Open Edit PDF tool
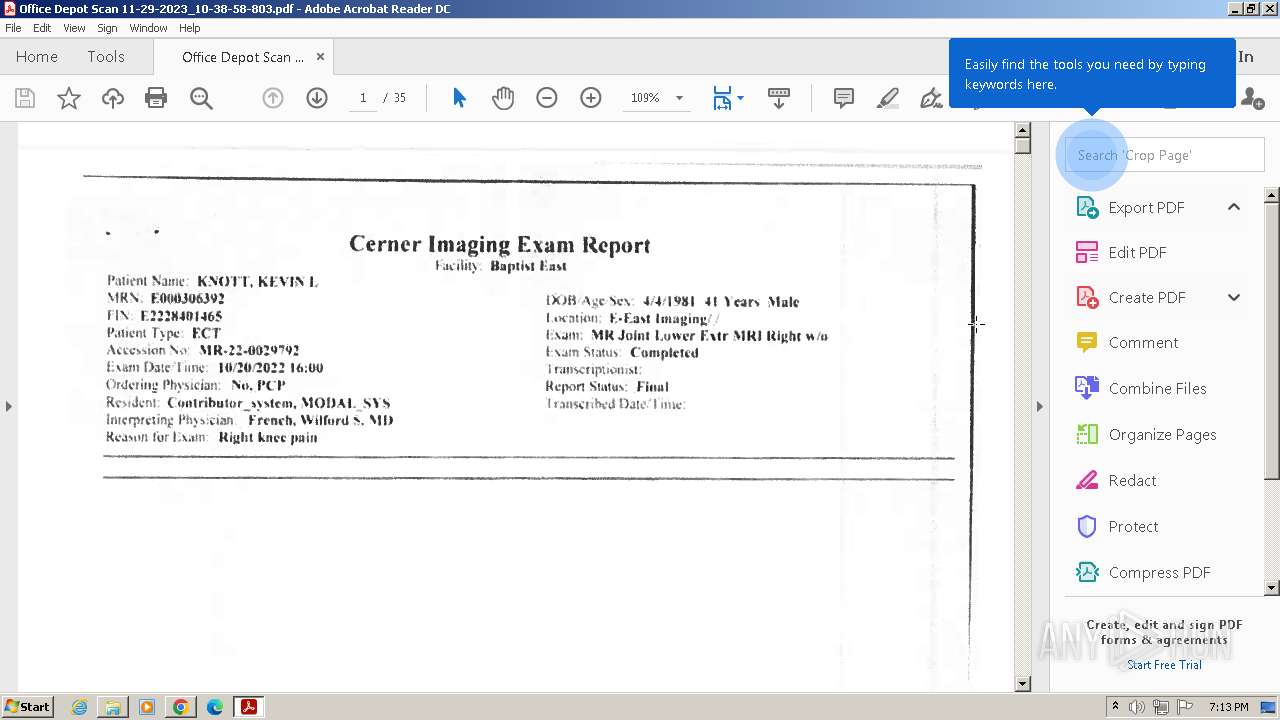The width and height of the screenshot is (1280, 720). pyautogui.click(x=1137, y=252)
